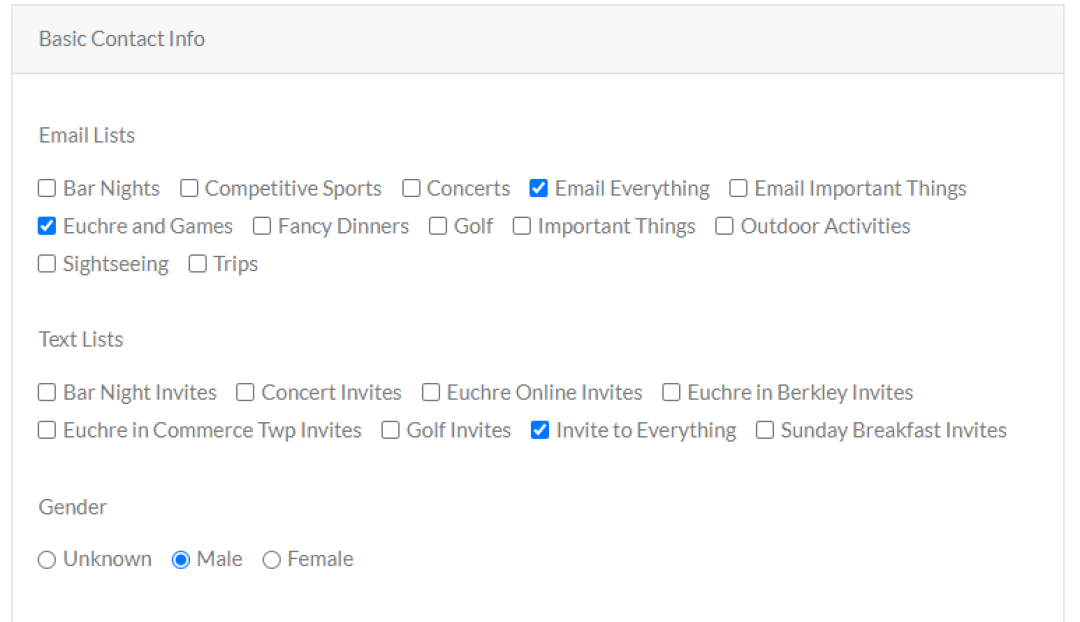Check Outdoor Activities
Image resolution: width=1080 pixels, height=622 pixels.
(724, 226)
